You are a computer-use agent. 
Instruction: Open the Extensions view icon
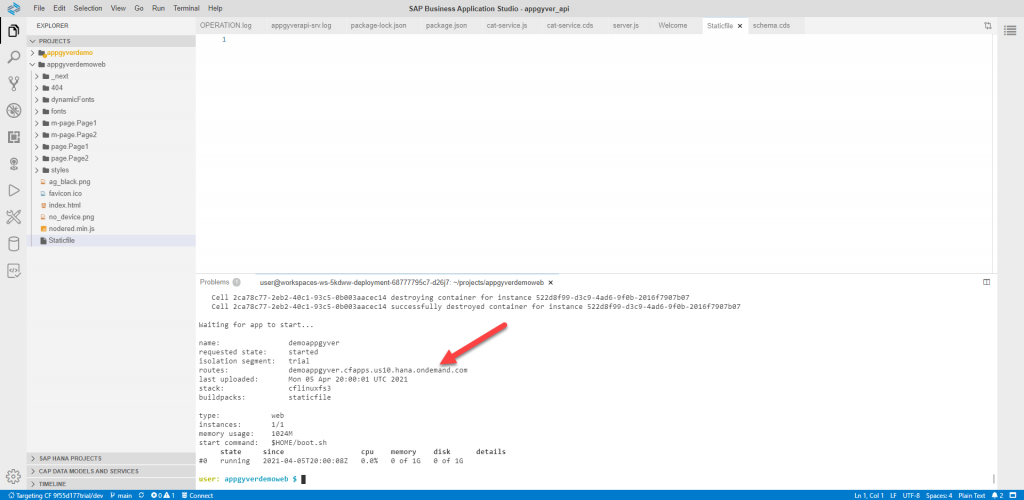pos(13,137)
